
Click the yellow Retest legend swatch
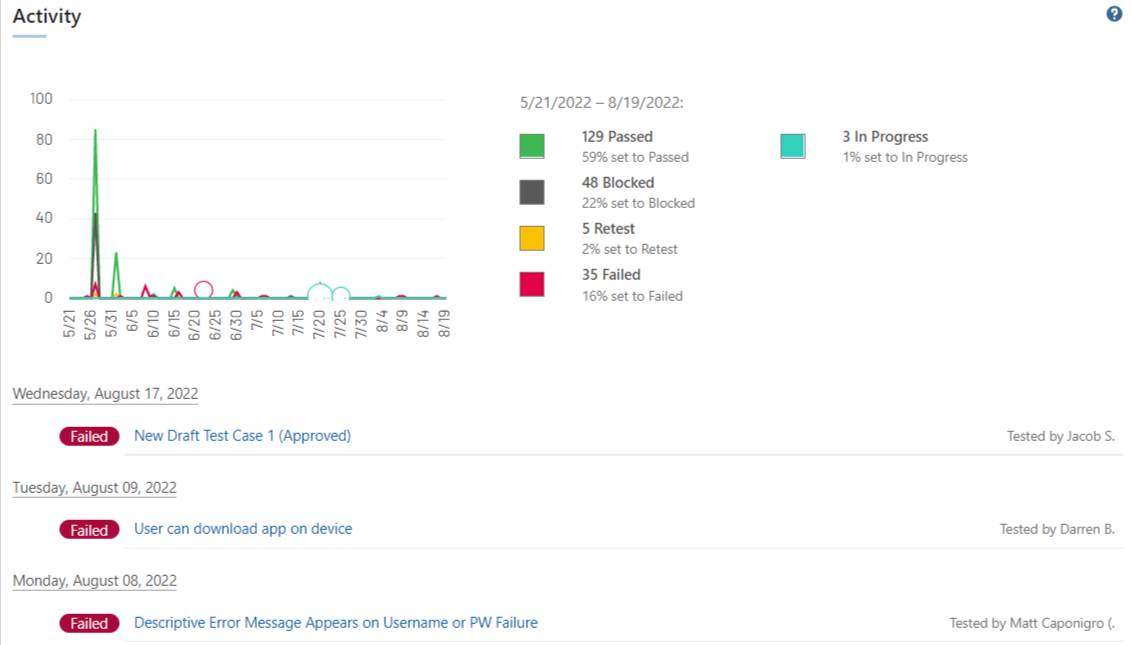tap(532, 238)
